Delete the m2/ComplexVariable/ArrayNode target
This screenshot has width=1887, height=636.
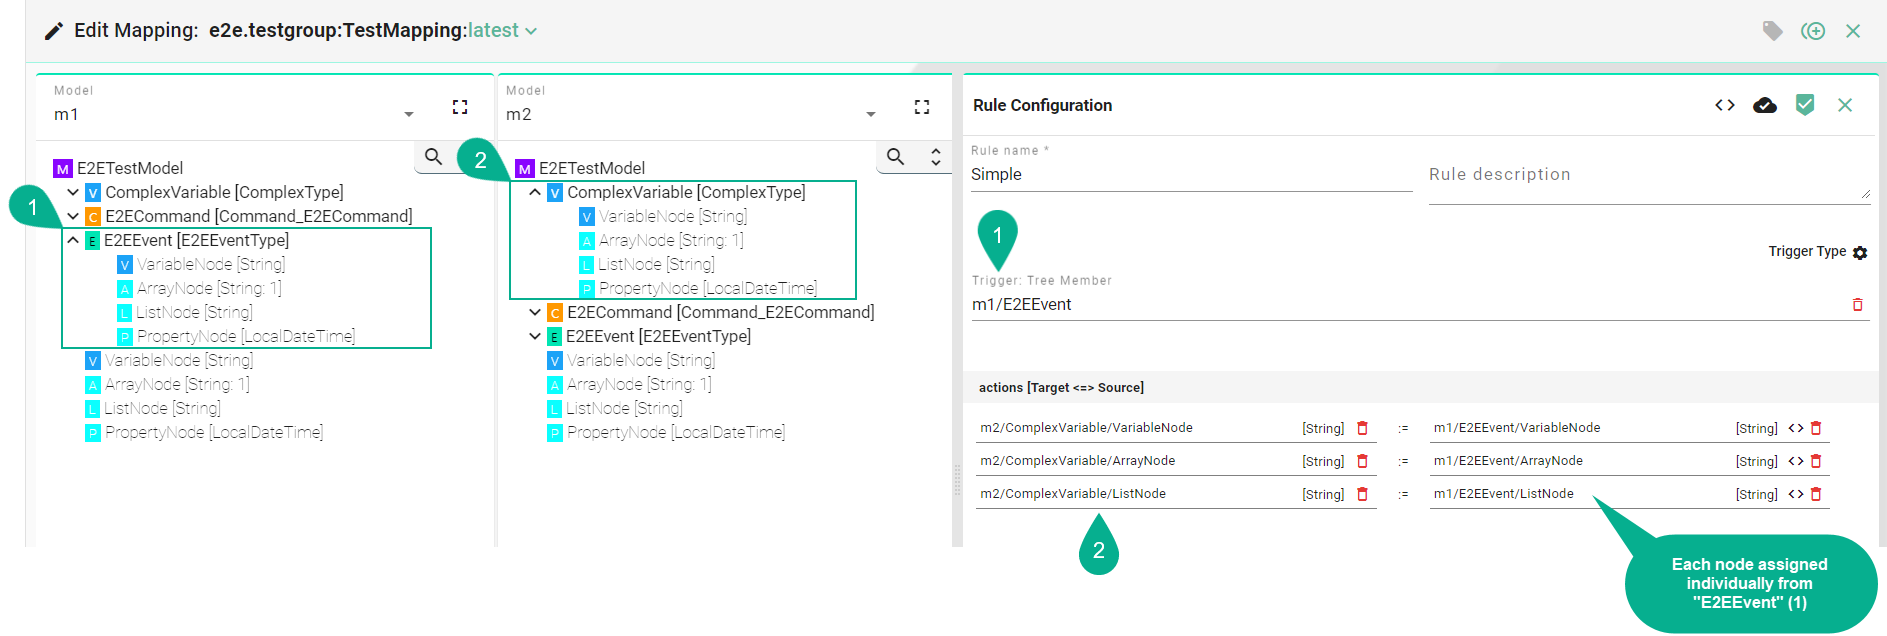tap(1362, 461)
